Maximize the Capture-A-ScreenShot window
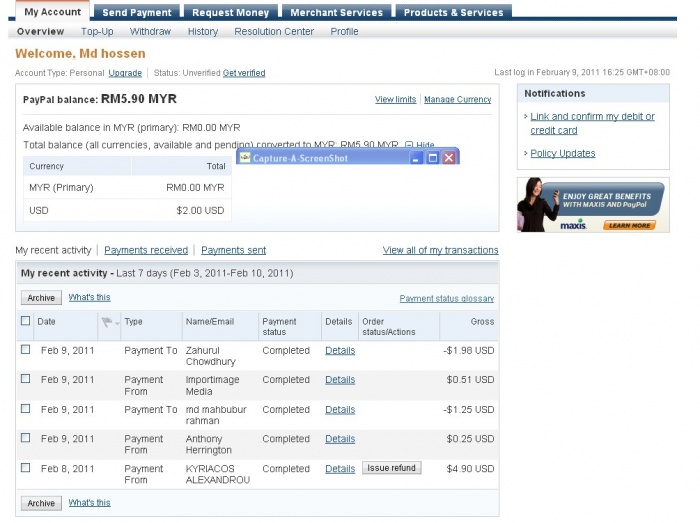Viewport: 700px width, 523px height. 433,158
